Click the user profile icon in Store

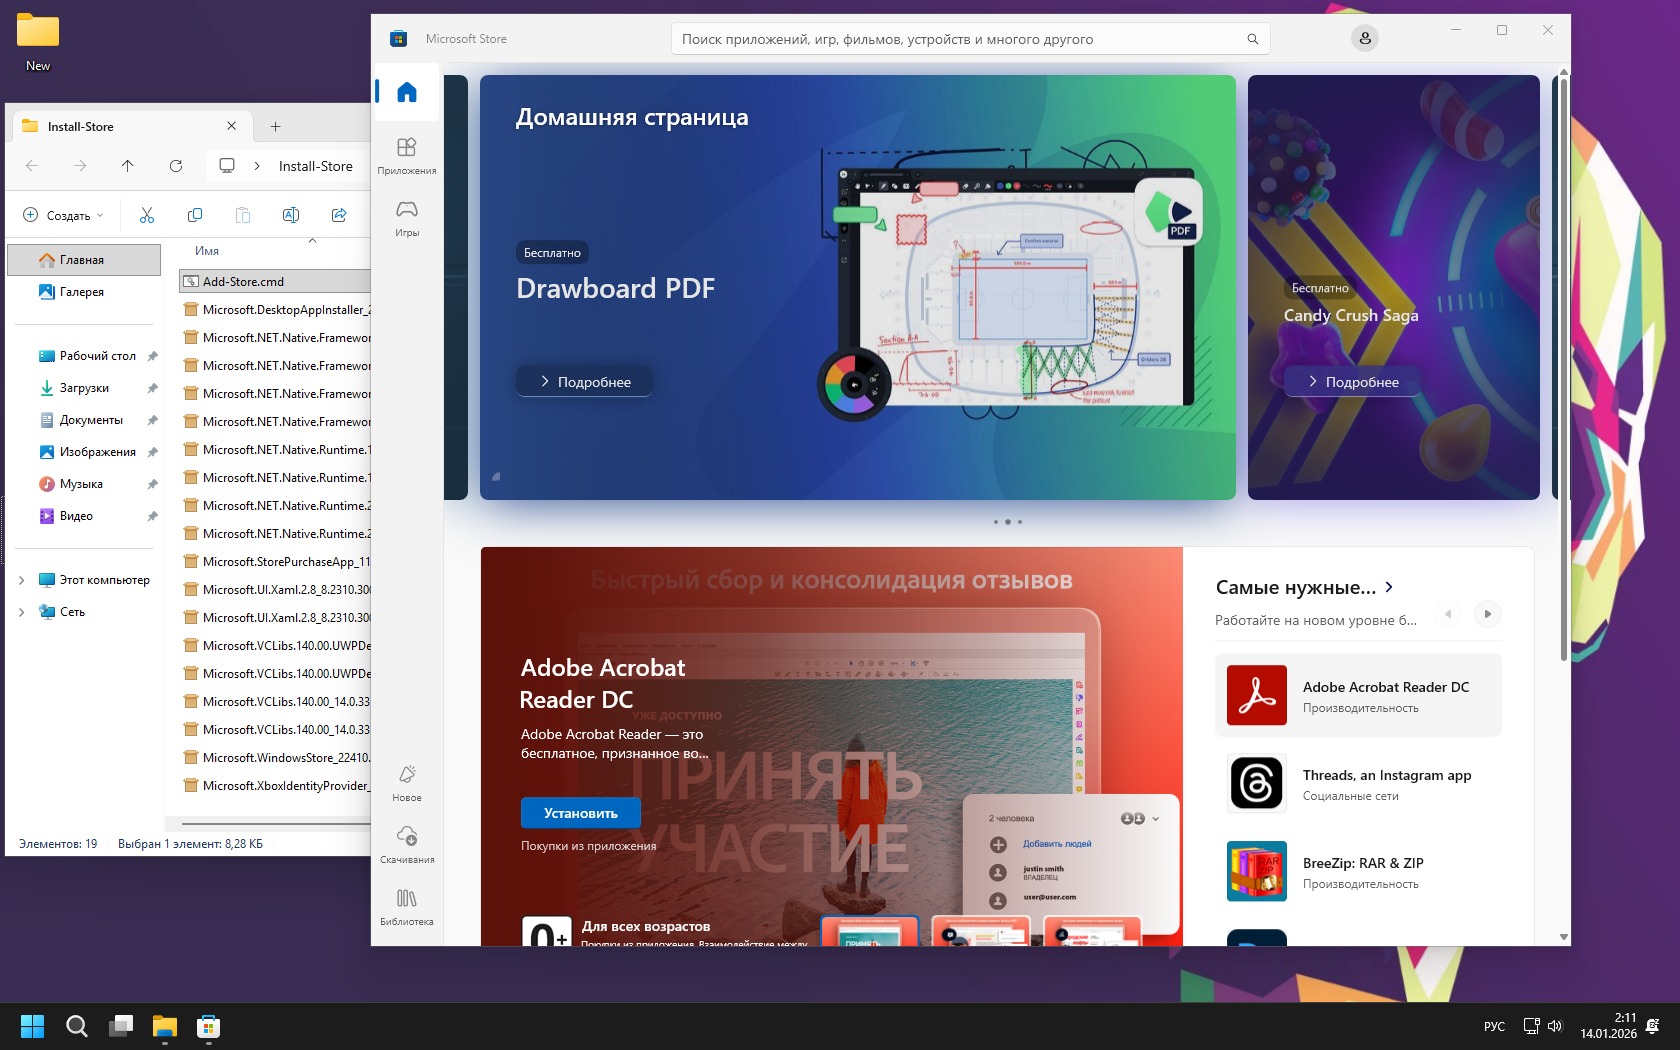[x=1364, y=38]
